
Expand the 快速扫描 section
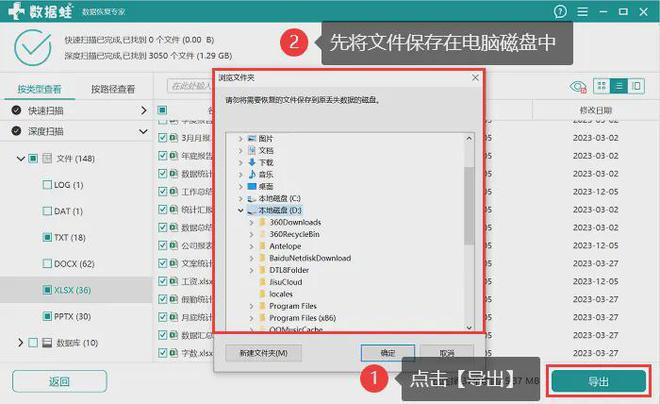tap(144, 109)
